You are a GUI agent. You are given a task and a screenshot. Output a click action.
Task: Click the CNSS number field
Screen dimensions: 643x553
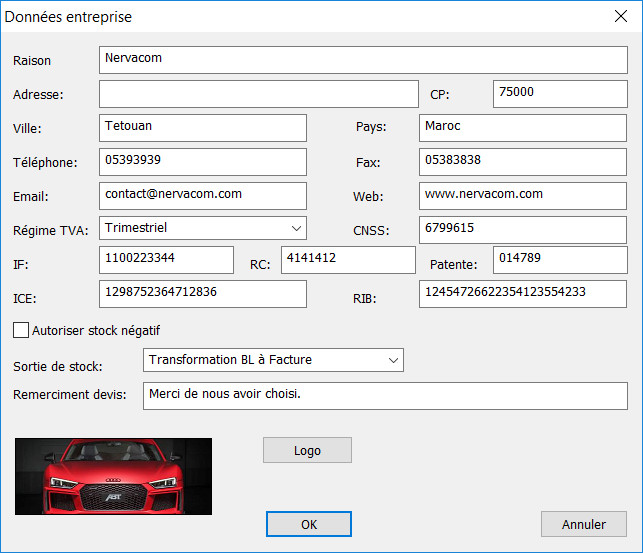coord(523,229)
